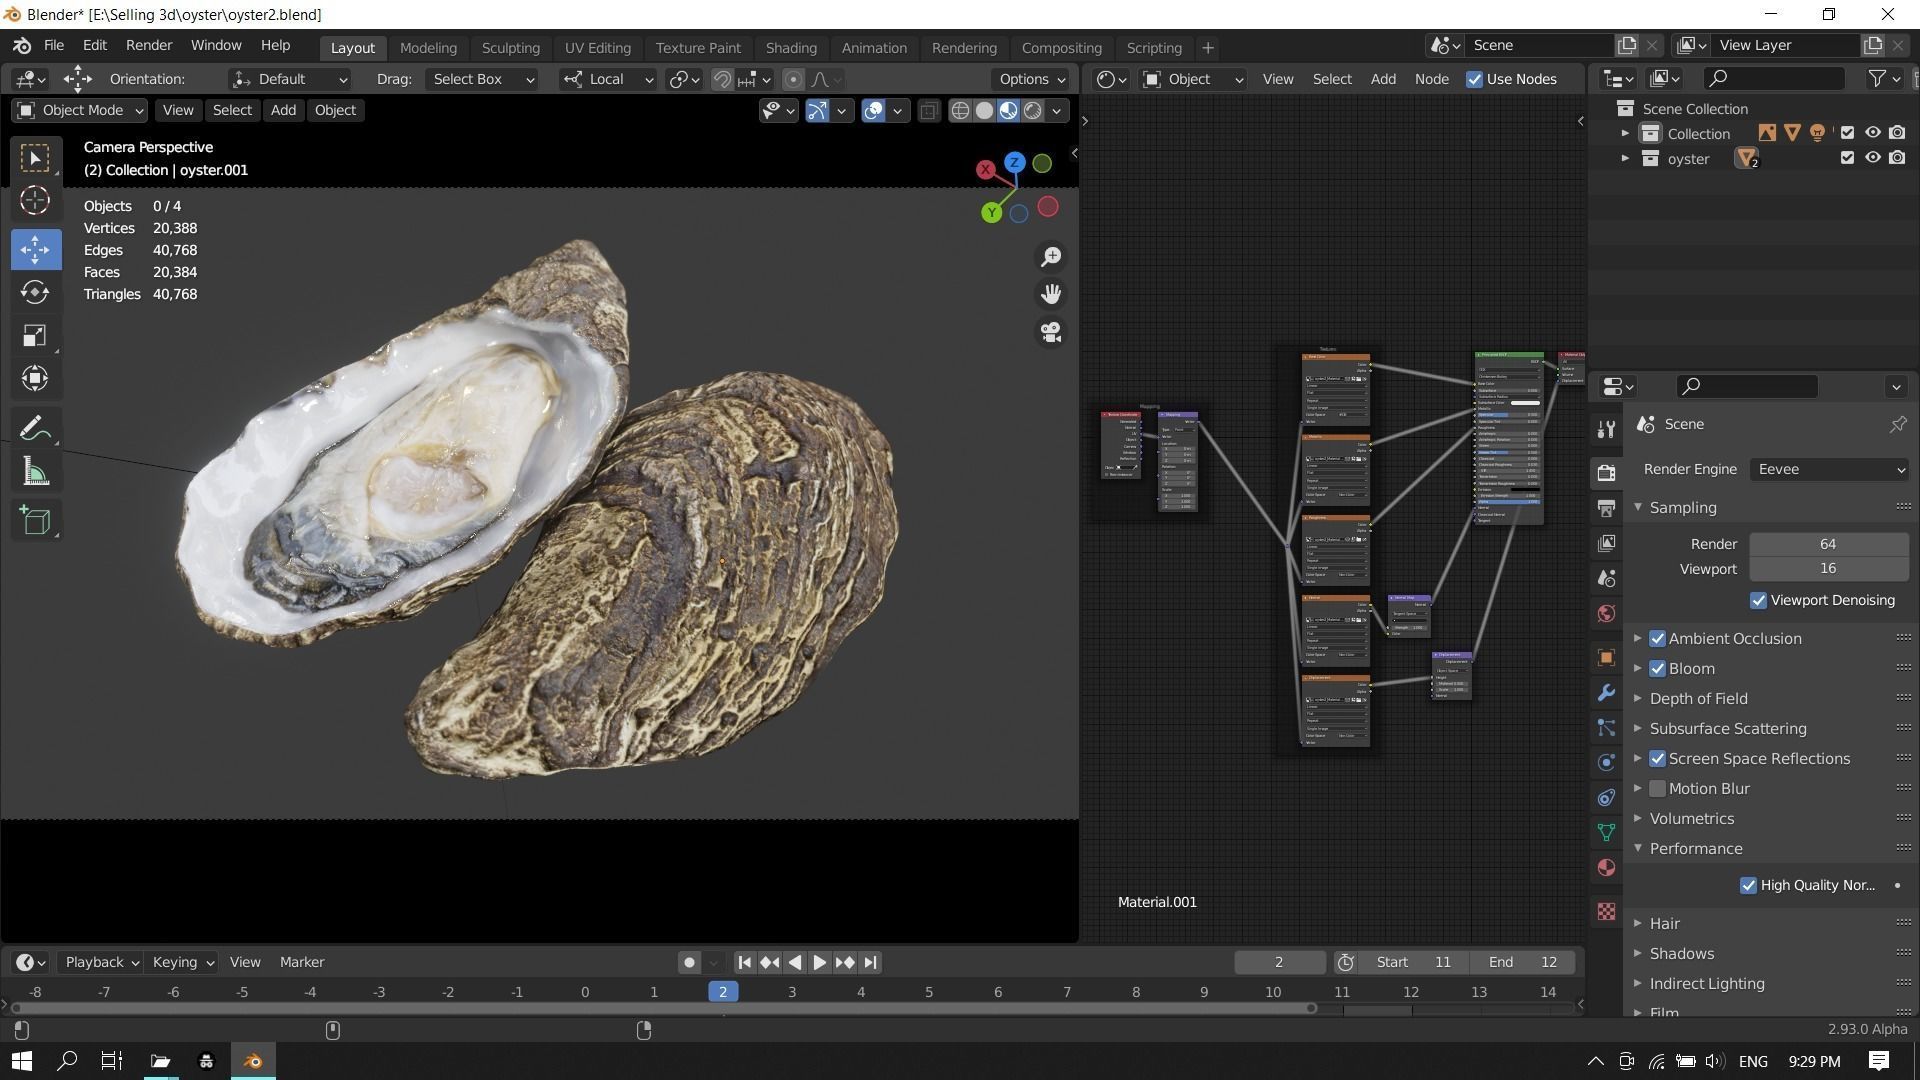Open the Drag Select Box dropdown
The image size is (1920, 1080).
[482, 79]
